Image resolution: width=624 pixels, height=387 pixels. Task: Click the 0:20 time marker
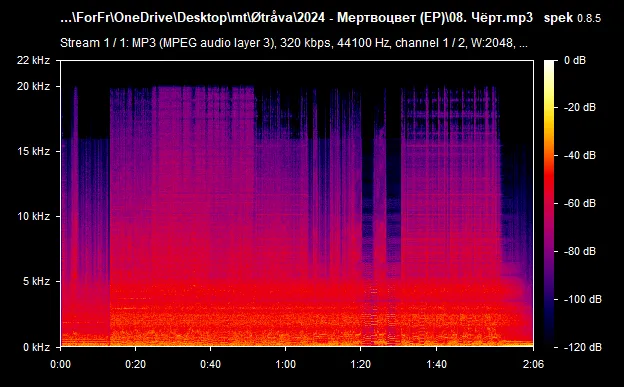pyautogui.click(x=135, y=364)
